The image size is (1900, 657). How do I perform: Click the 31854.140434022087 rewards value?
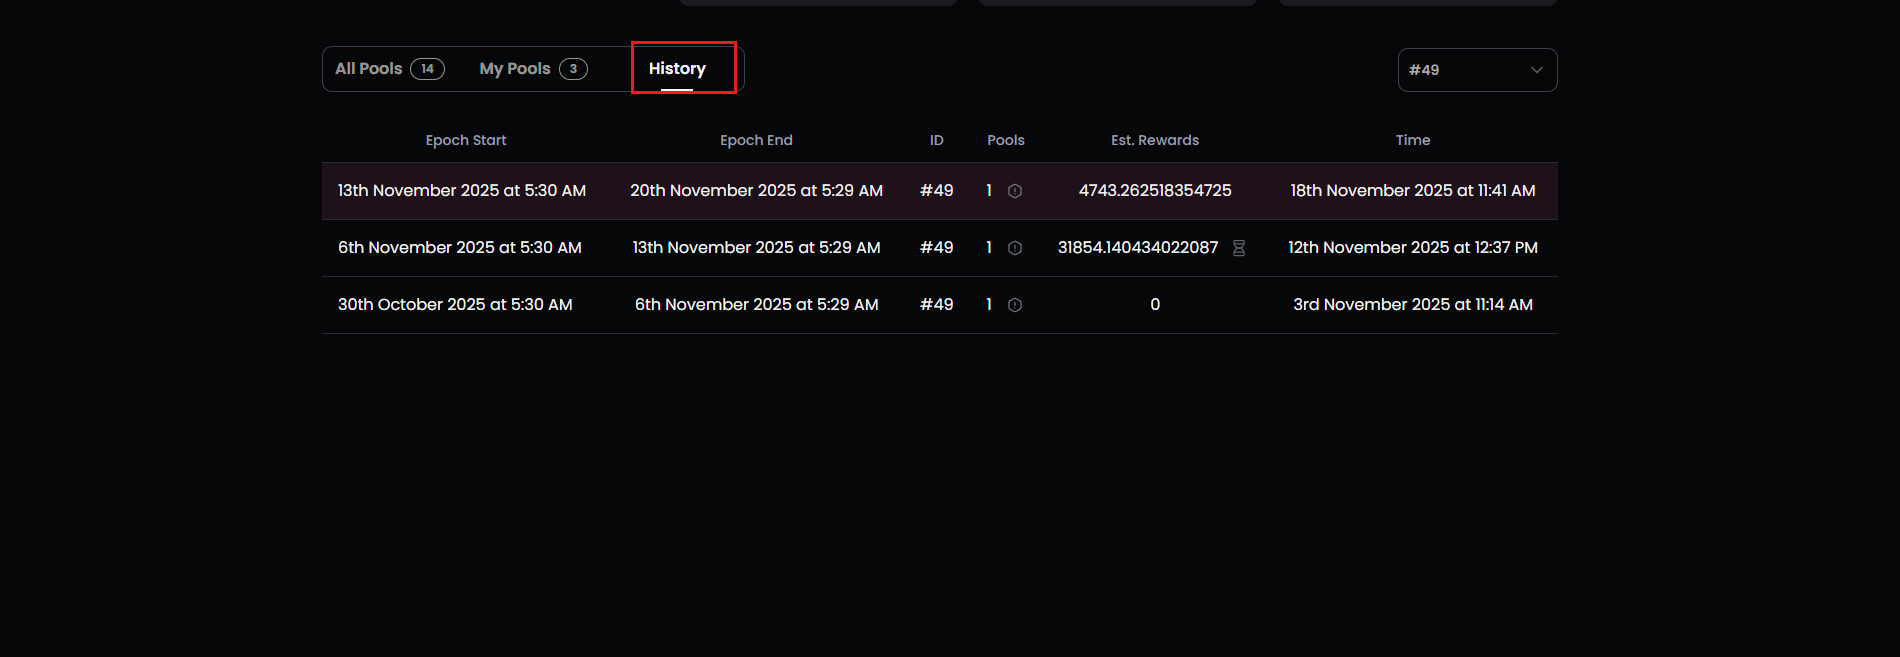coord(1138,248)
